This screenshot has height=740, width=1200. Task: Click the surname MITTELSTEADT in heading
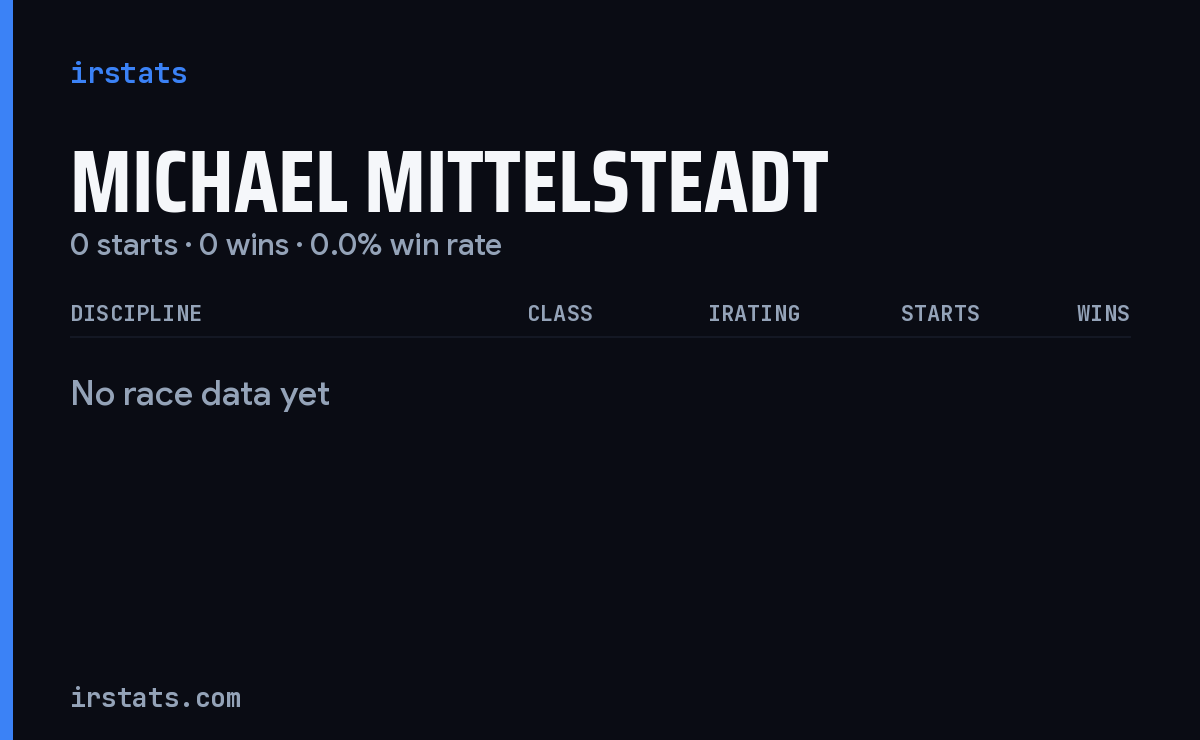tap(597, 184)
